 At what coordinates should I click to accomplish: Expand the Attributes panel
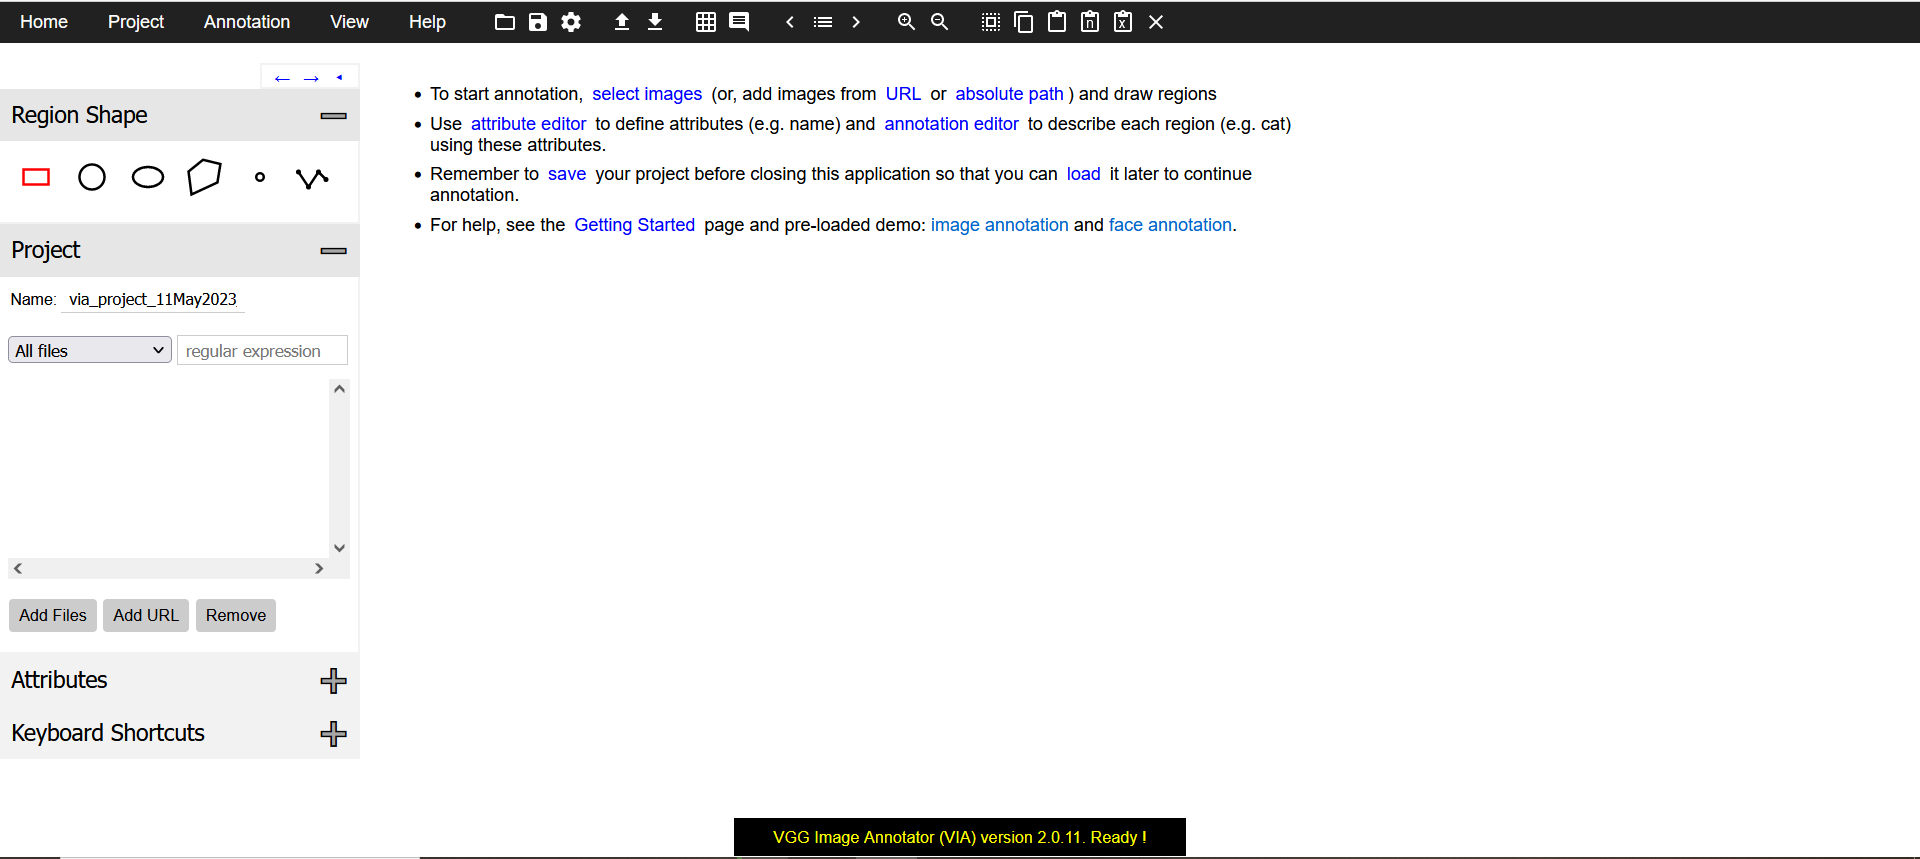(333, 681)
